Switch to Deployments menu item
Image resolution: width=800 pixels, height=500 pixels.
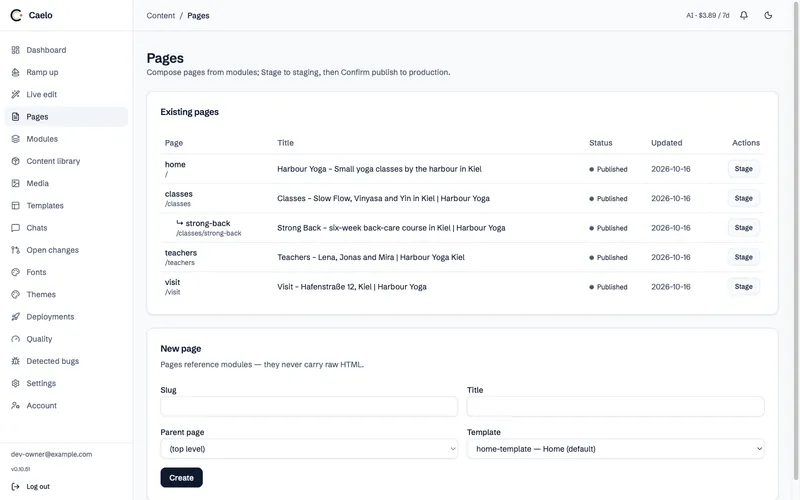point(66,317)
